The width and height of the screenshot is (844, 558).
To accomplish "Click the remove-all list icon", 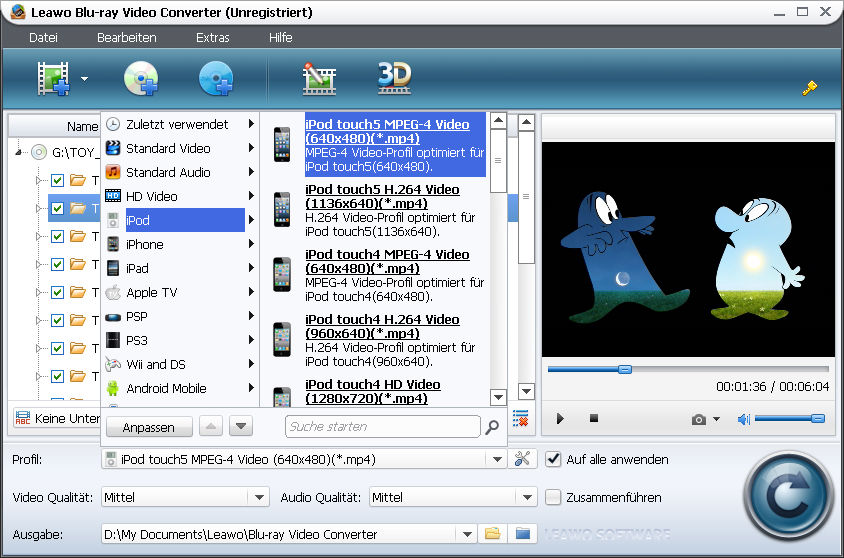I will [520, 418].
